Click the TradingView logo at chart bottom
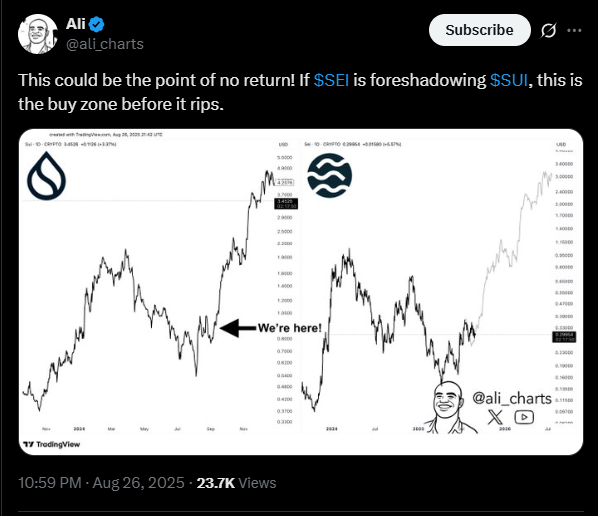The image size is (598, 516). pyautogui.click(x=51, y=444)
